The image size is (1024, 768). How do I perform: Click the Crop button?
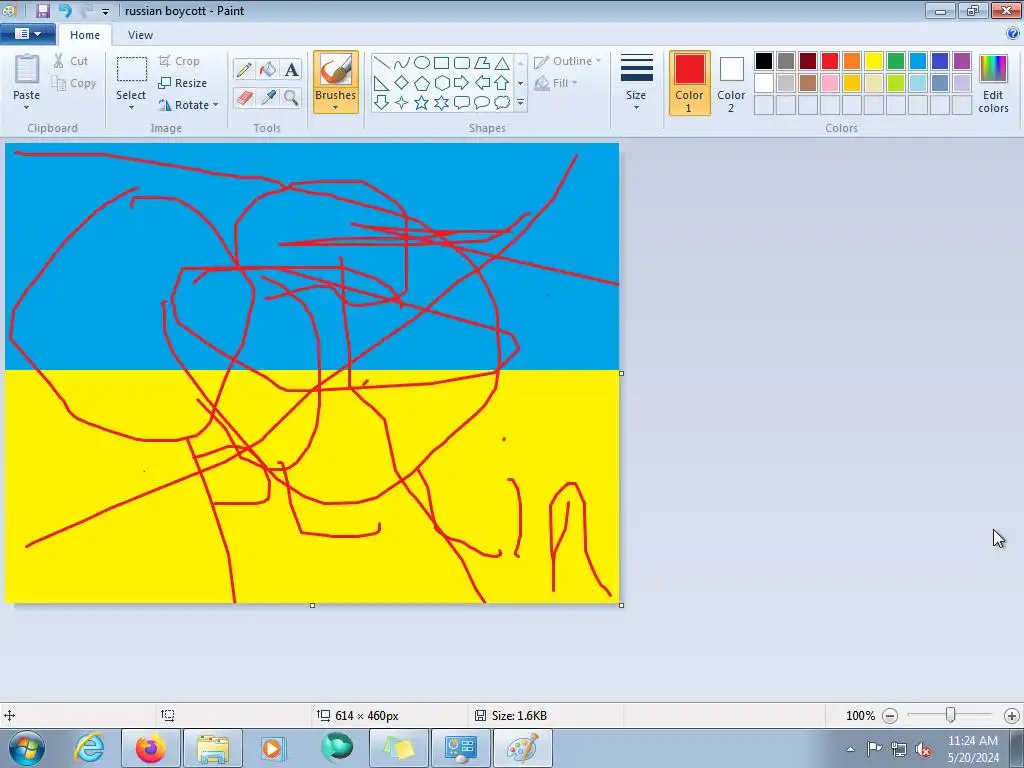pos(179,61)
